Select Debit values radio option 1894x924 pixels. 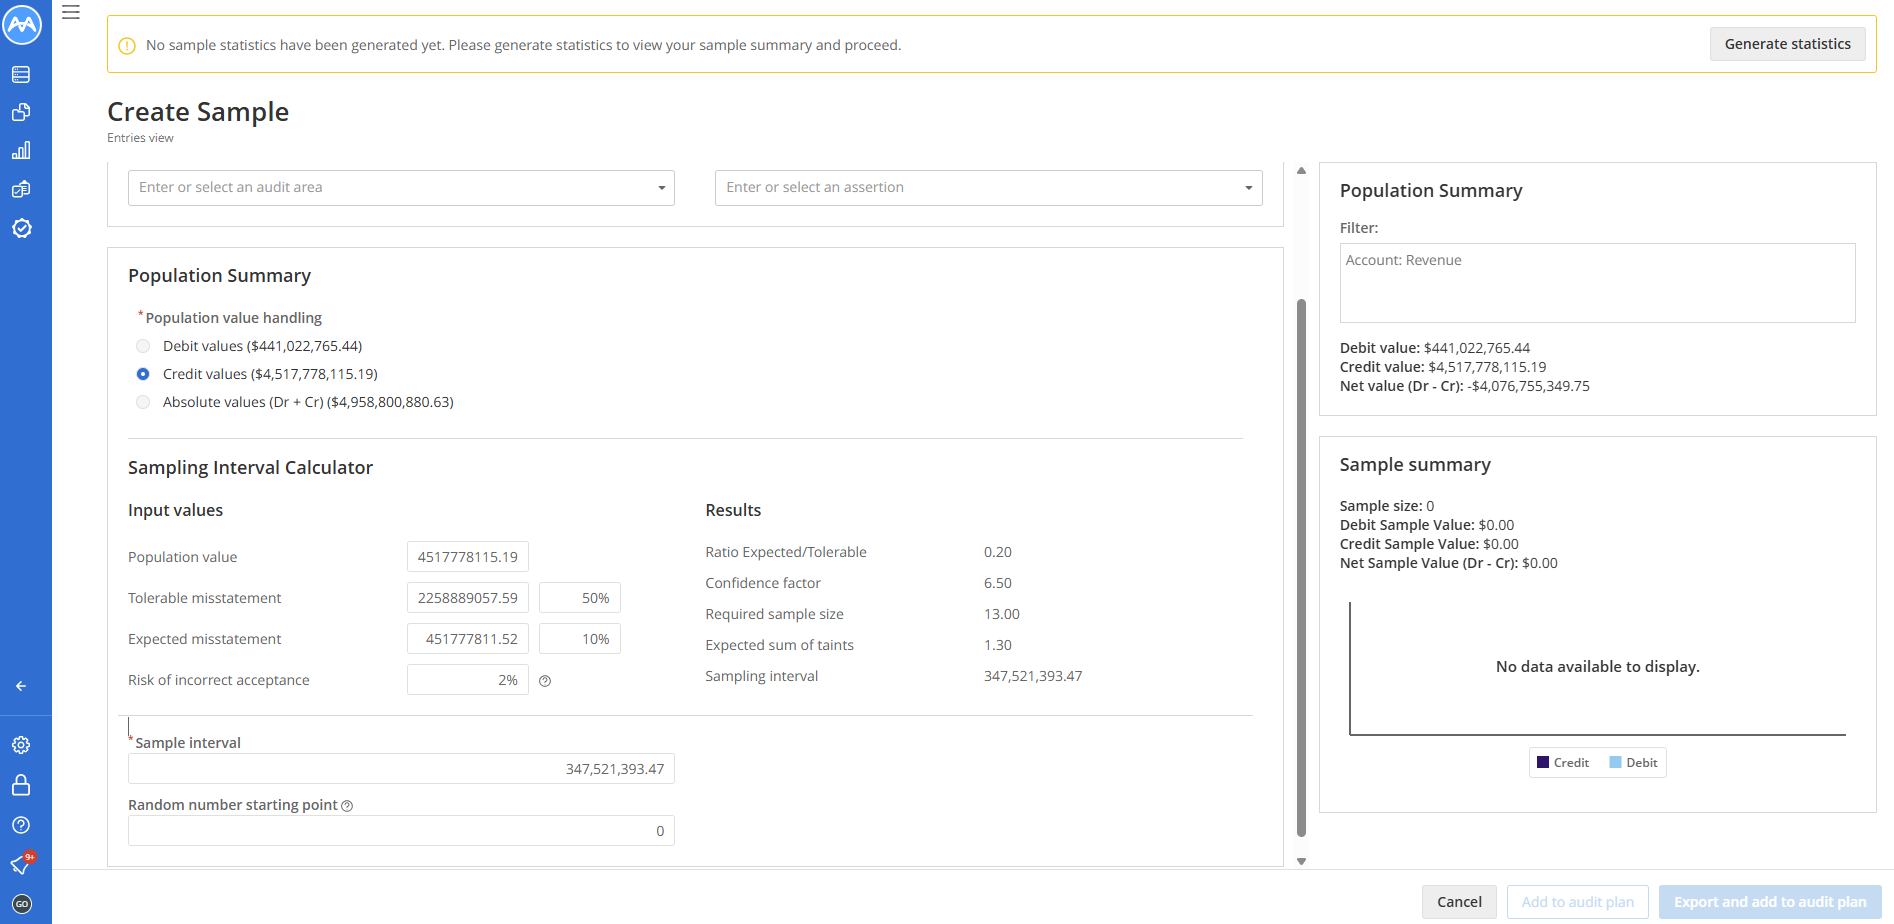point(143,346)
